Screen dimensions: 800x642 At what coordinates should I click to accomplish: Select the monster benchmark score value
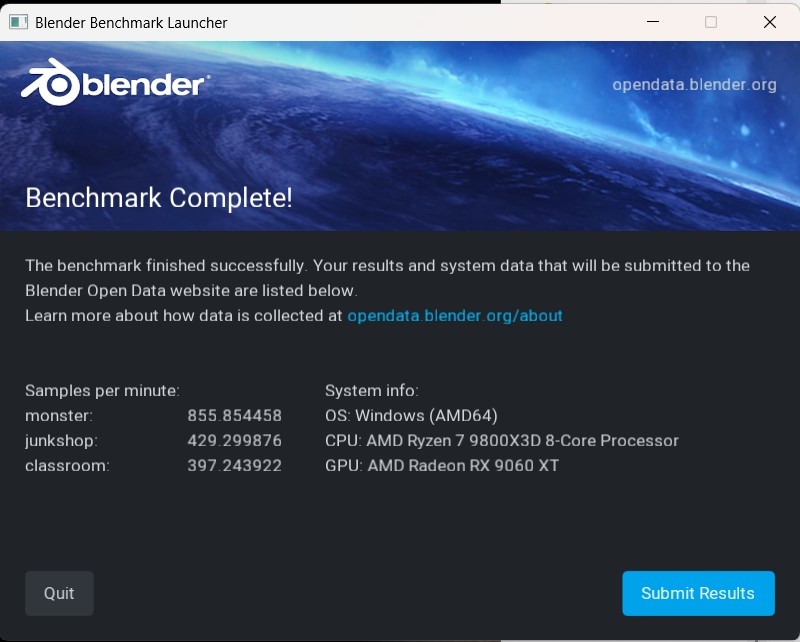pos(236,415)
